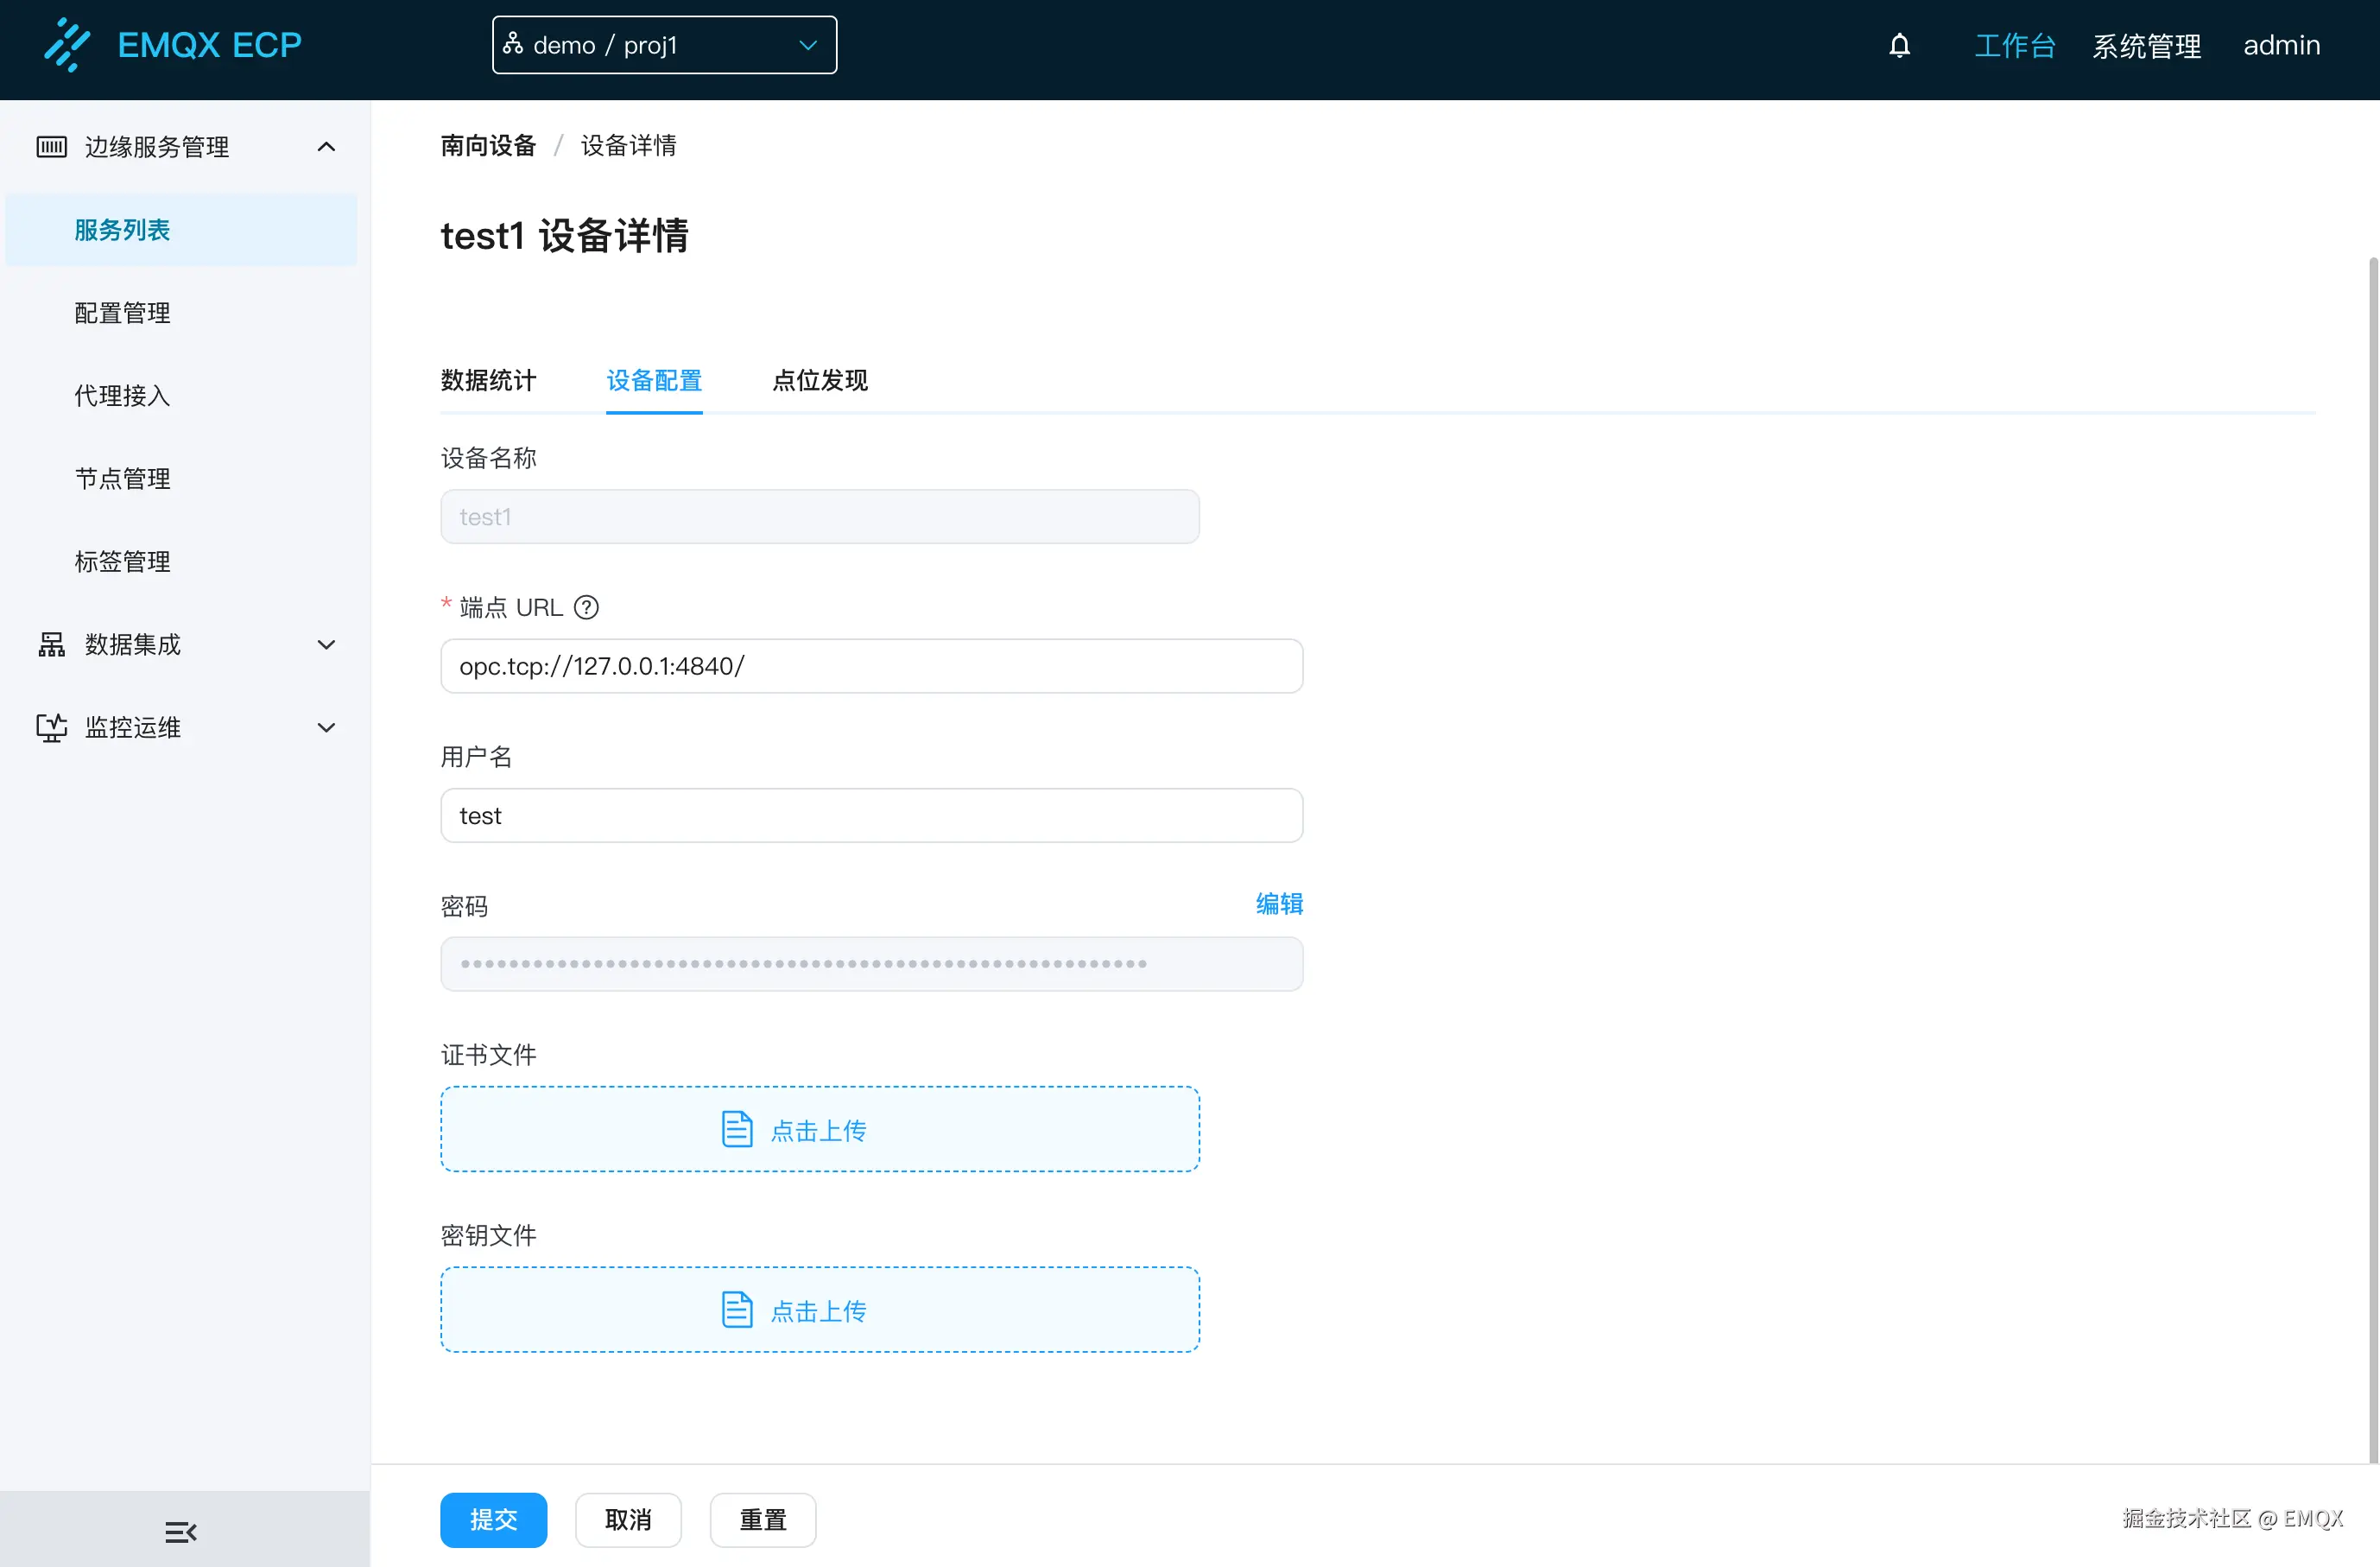Expand the 监控运维 menu section

tap(326, 727)
